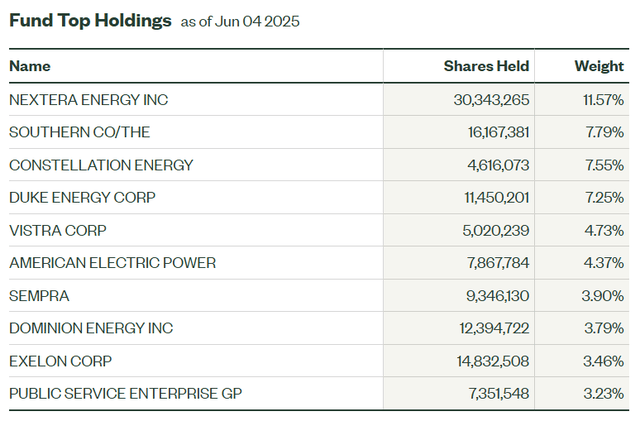The width and height of the screenshot is (640, 421).
Task: Click the 3.23% weight cell
Action: point(604,394)
